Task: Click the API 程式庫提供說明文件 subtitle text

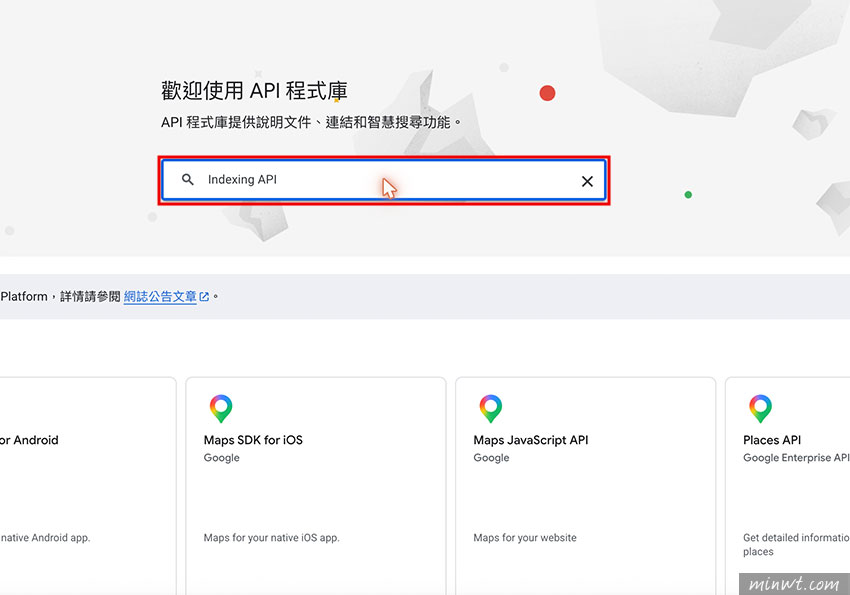Action: [x=311, y=122]
